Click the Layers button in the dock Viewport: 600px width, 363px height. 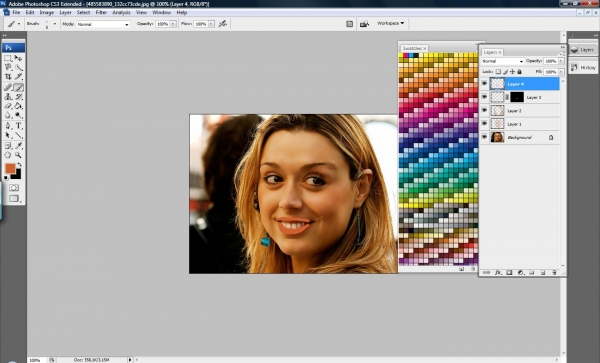pos(583,50)
